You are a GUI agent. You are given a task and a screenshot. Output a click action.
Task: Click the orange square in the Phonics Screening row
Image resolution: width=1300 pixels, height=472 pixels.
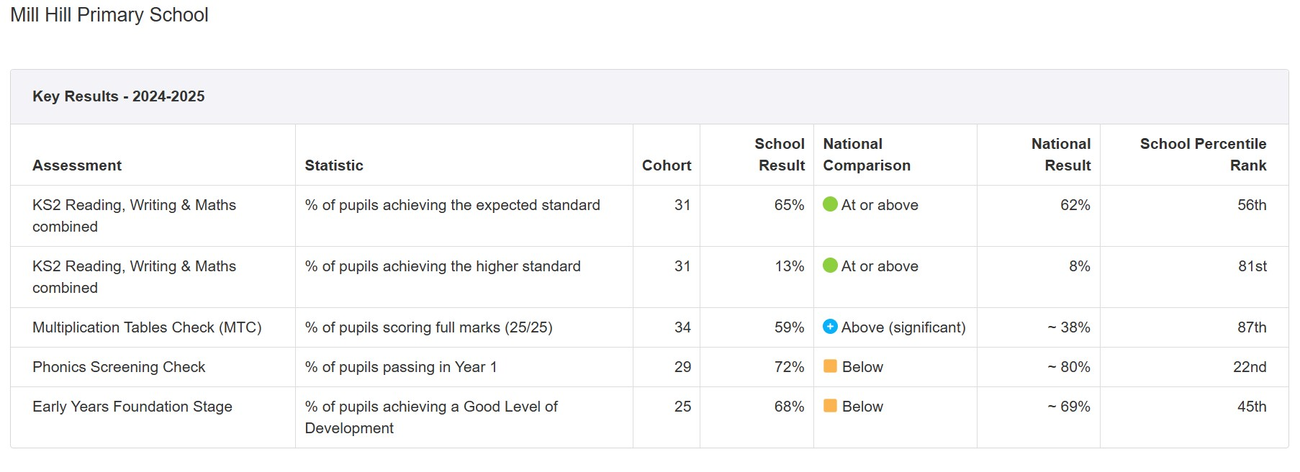pos(830,367)
